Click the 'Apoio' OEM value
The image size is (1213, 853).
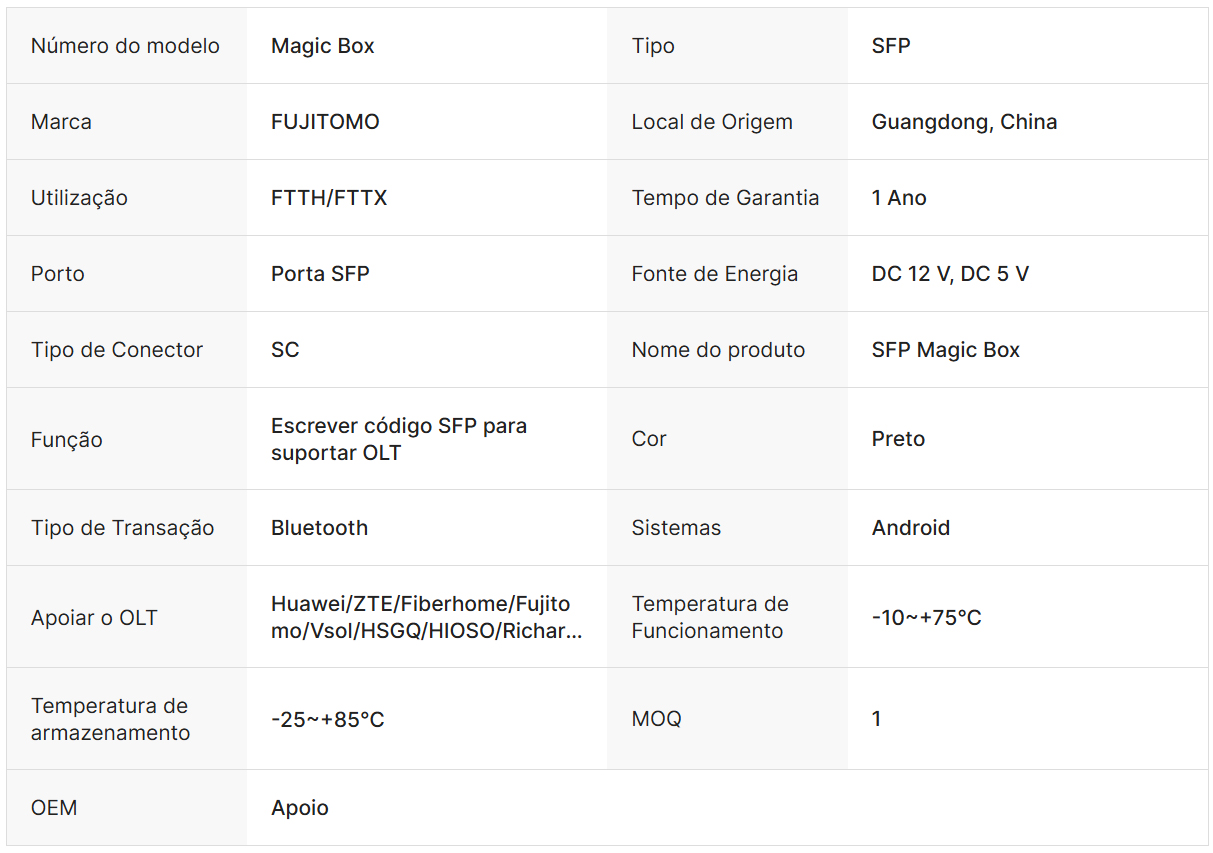pos(299,808)
